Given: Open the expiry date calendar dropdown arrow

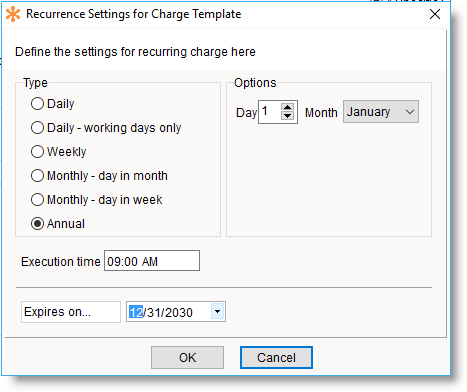Looking at the screenshot, I should (x=218, y=312).
